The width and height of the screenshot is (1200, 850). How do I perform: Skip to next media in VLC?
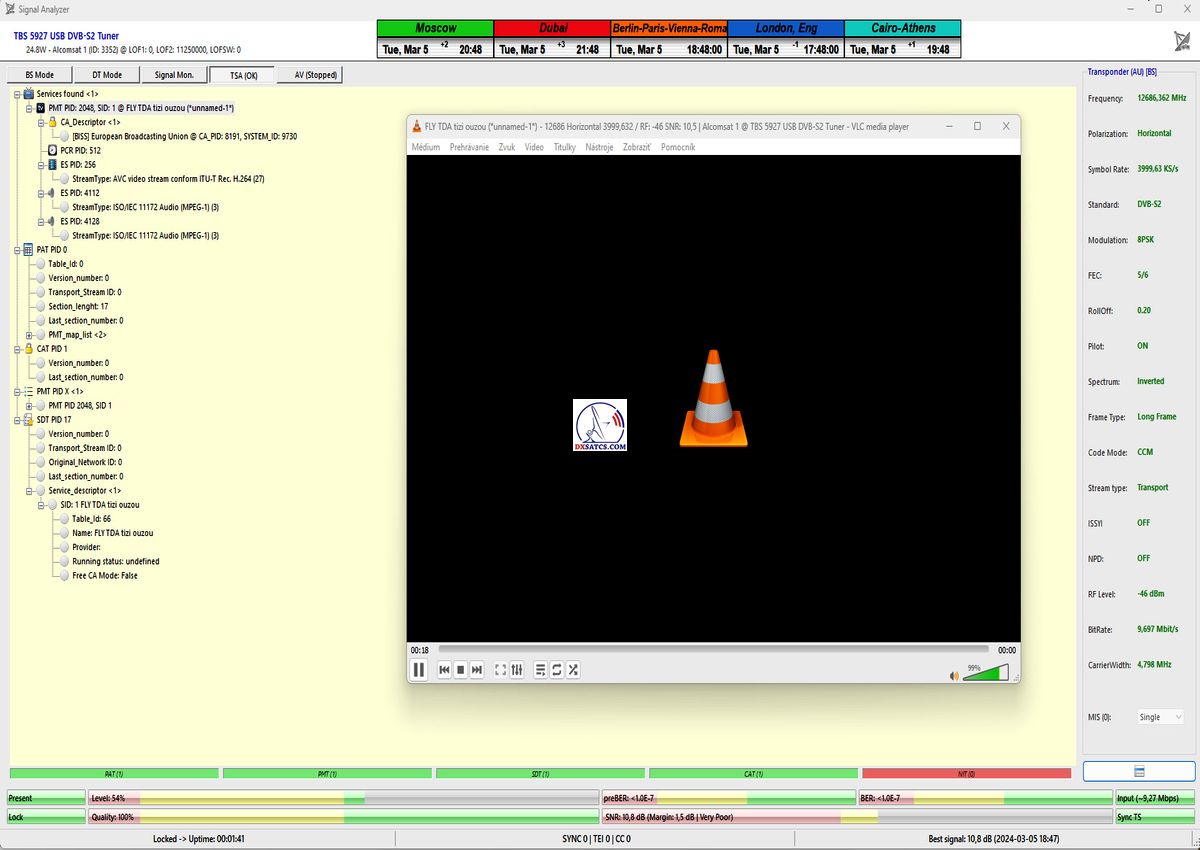pos(477,670)
